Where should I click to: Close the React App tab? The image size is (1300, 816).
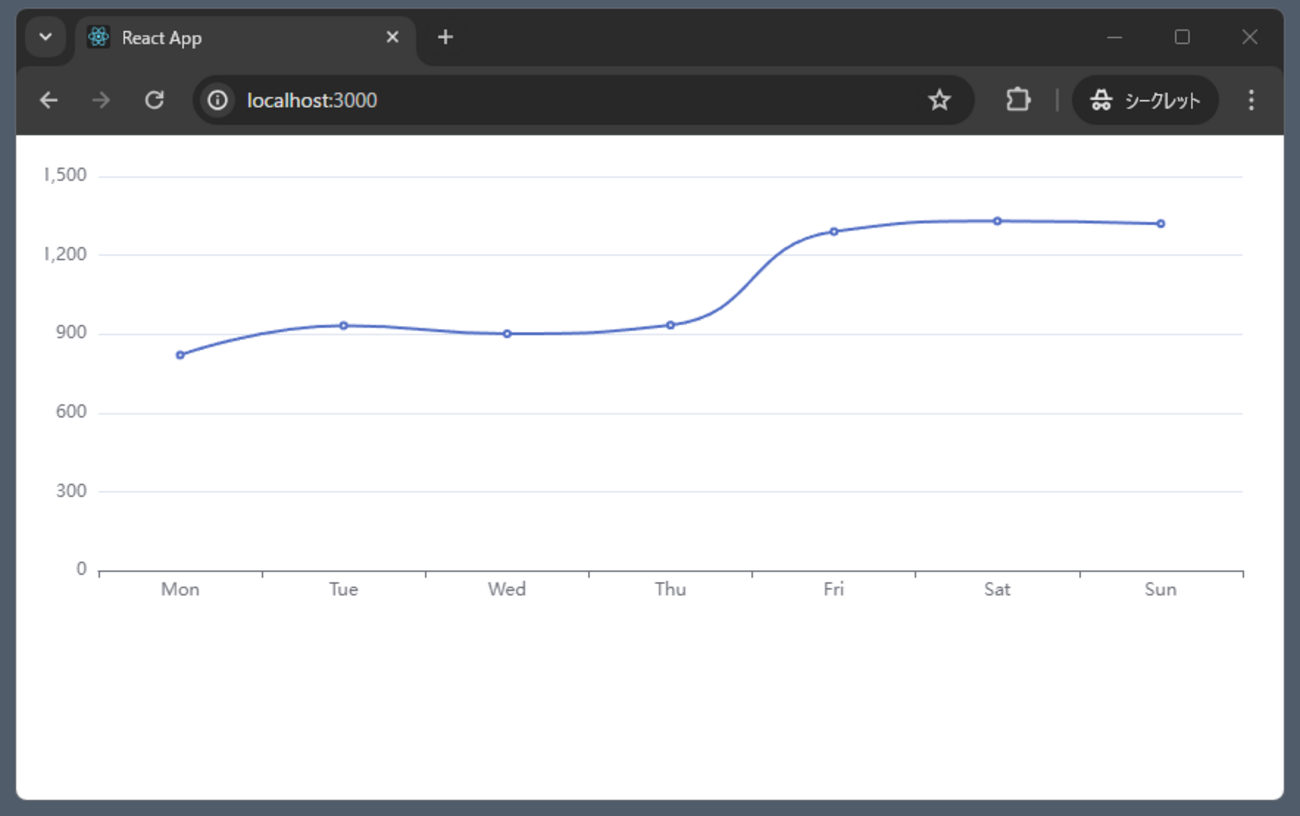[392, 37]
